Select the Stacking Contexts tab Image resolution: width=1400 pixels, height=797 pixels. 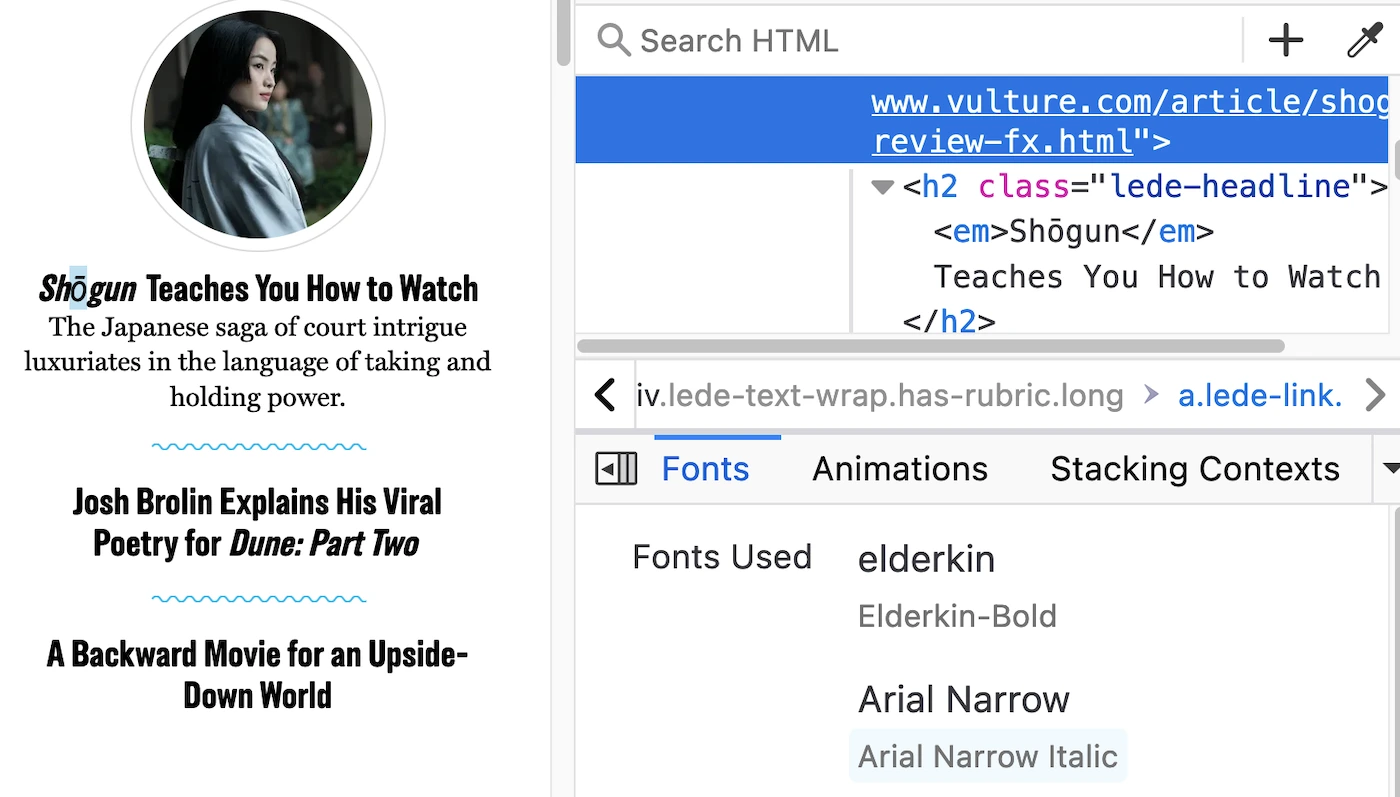1194,469
